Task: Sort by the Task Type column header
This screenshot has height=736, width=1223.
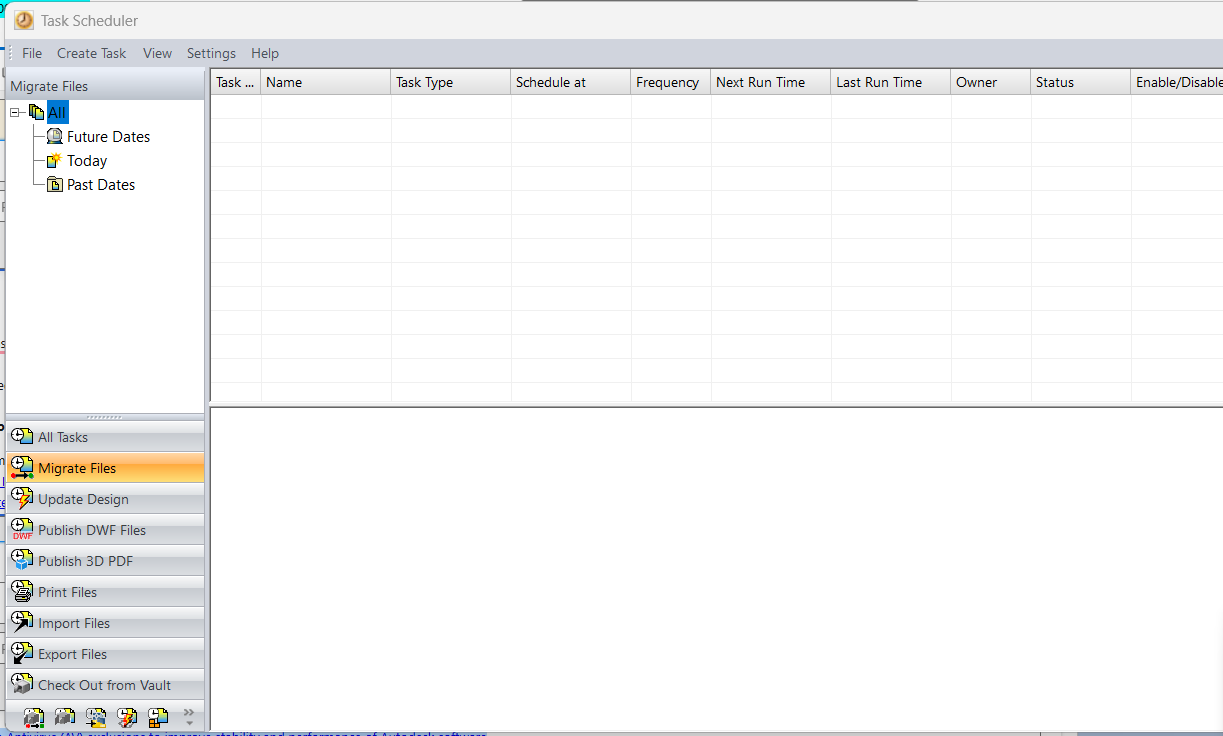Action: point(451,82)
